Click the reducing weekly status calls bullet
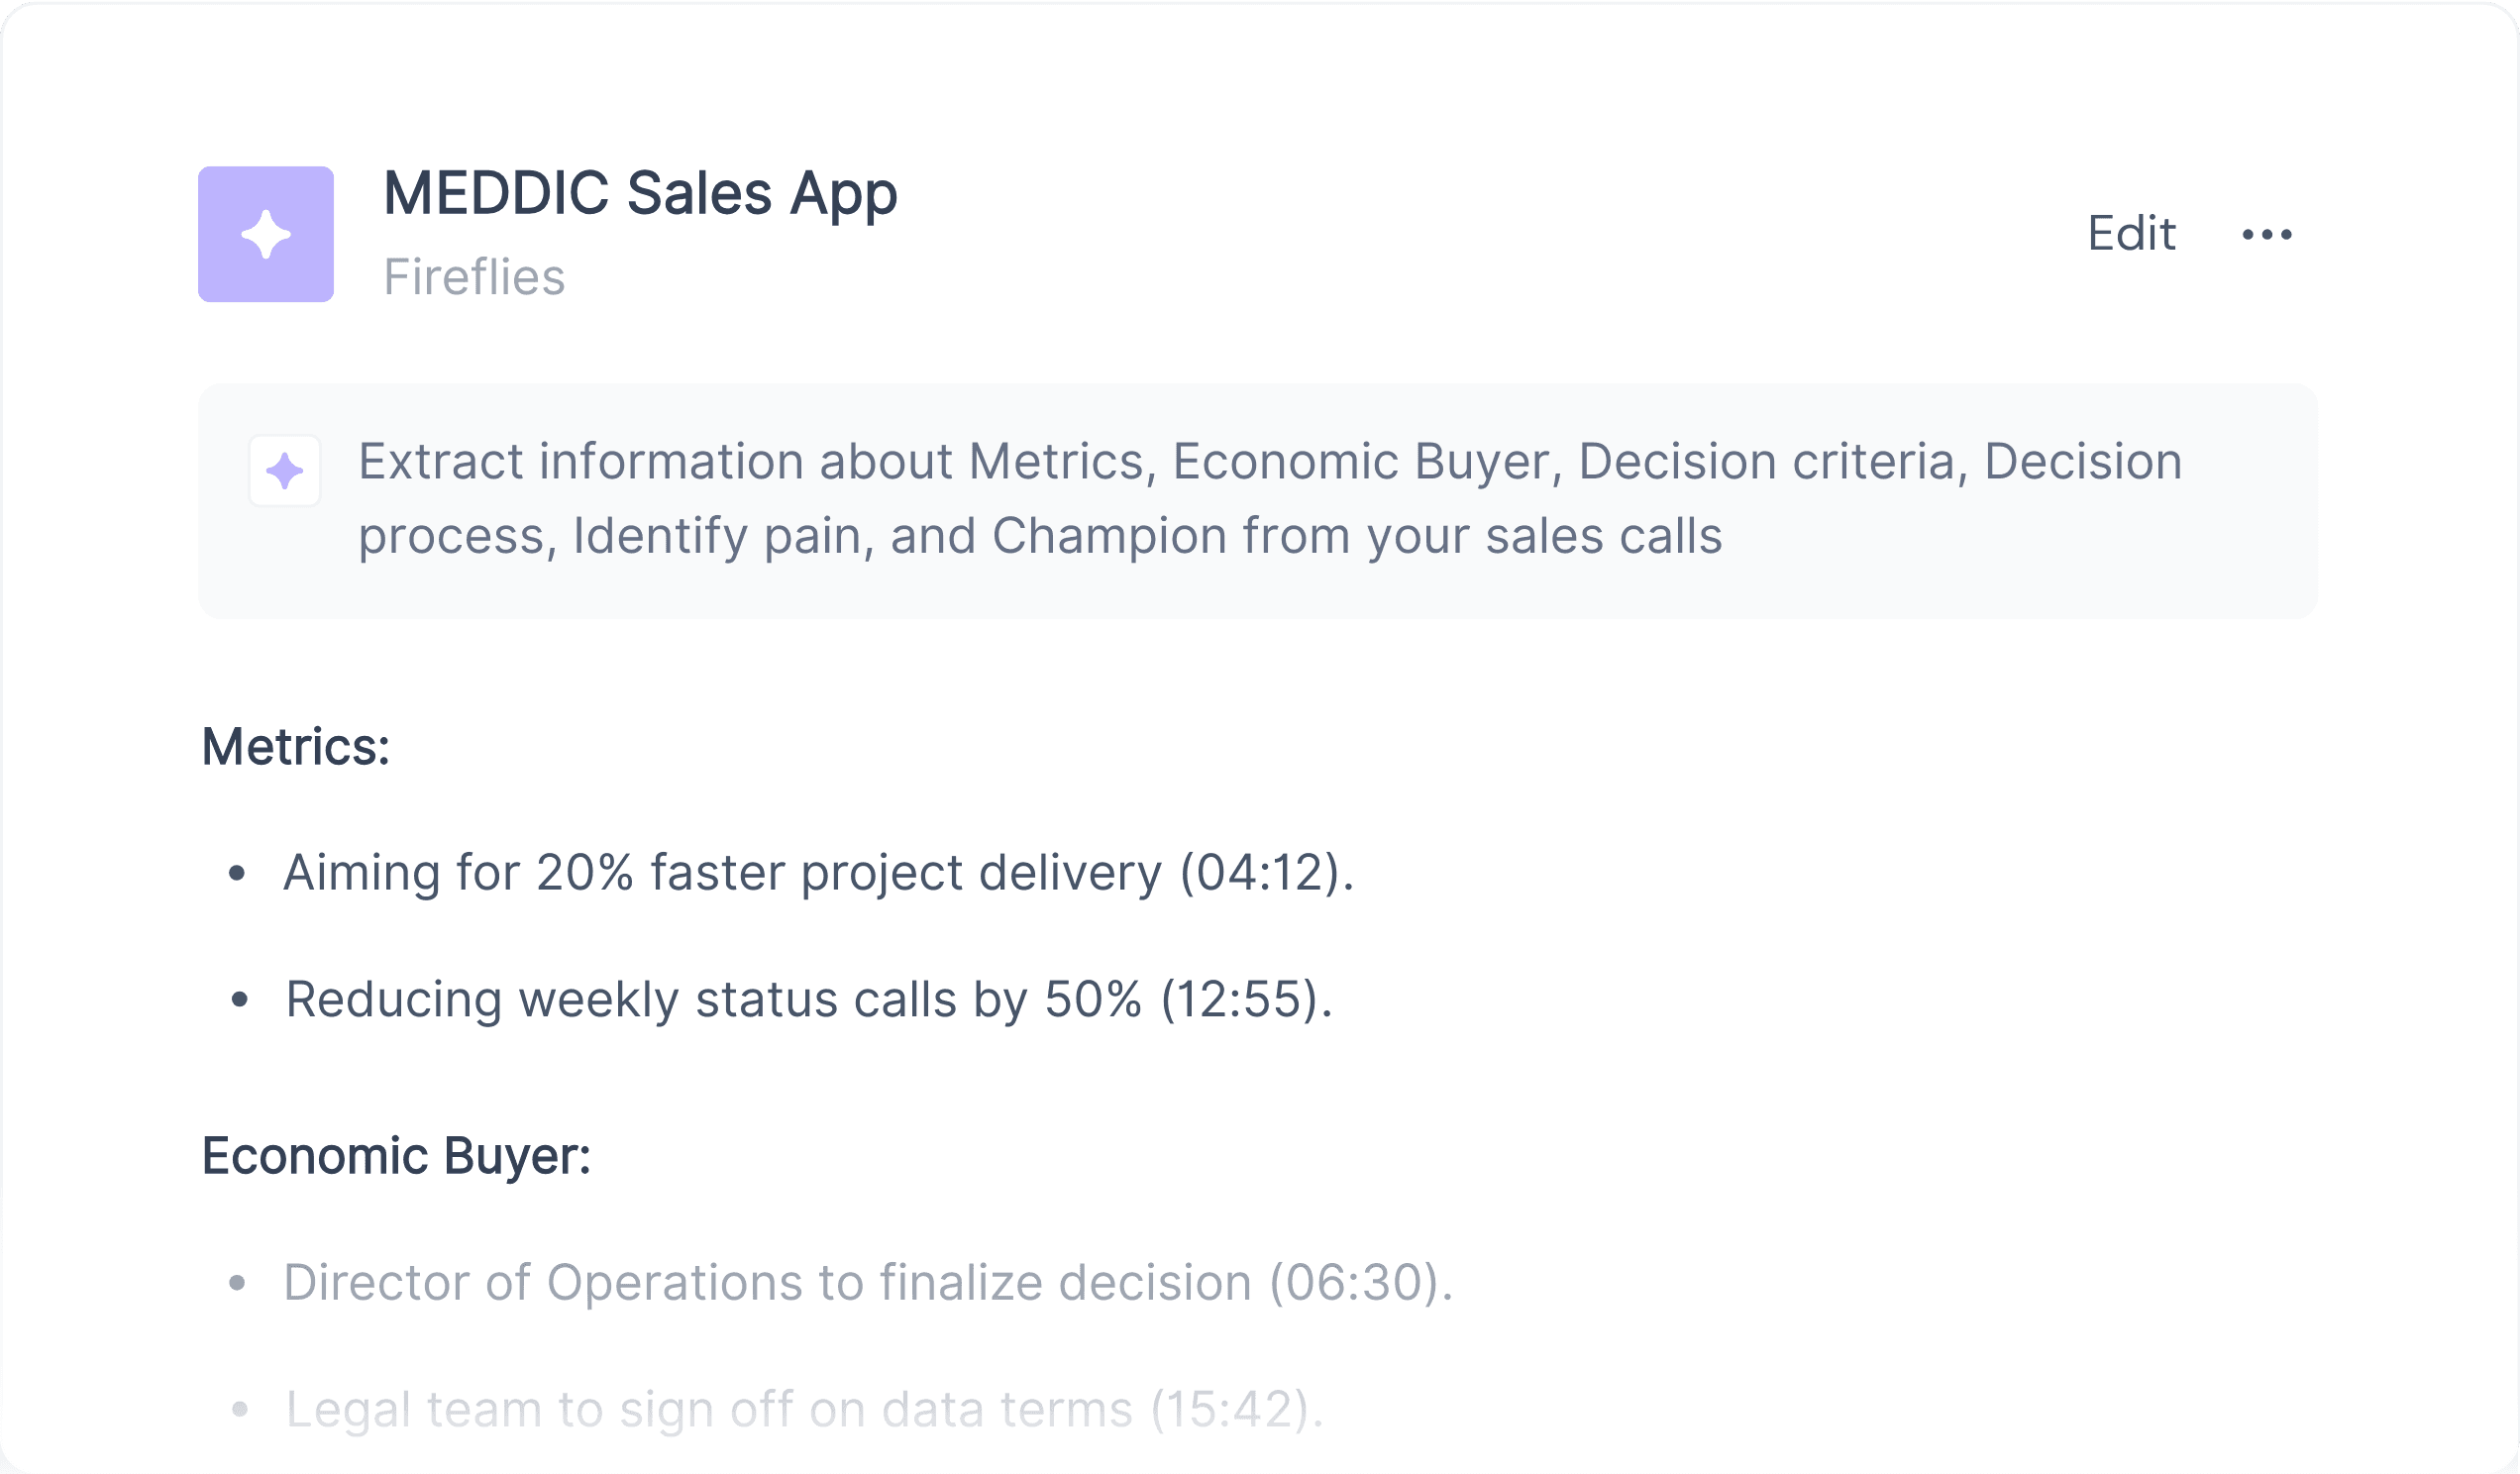2520x1474 pixels. (x=809, y=999)
